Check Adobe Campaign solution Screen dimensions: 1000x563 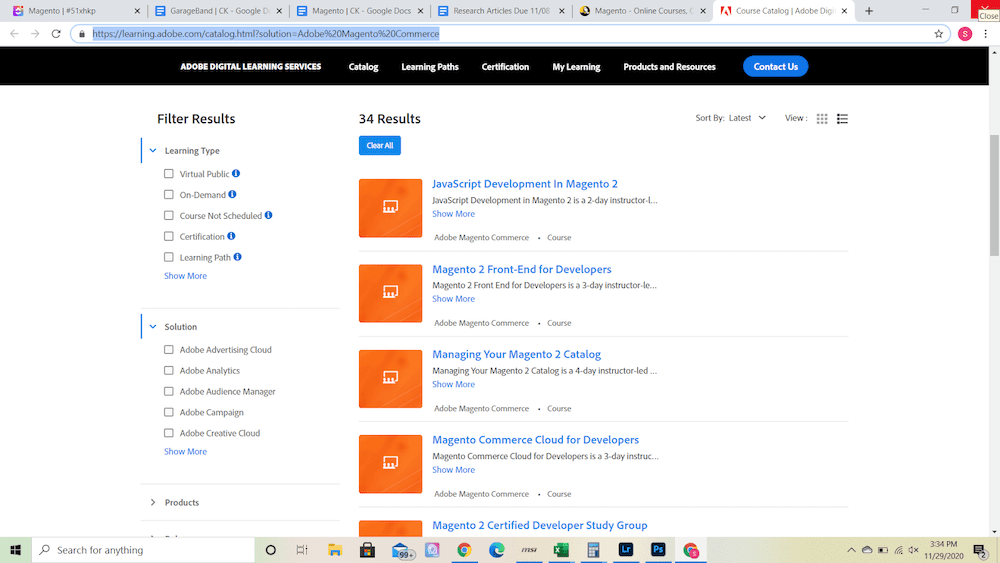click(168, 412)
